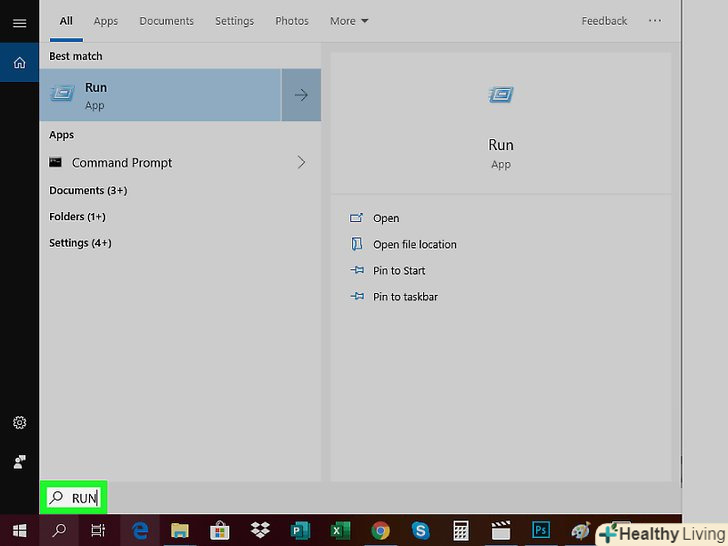
Task: Select the Run App best match result
Action: 161,95
